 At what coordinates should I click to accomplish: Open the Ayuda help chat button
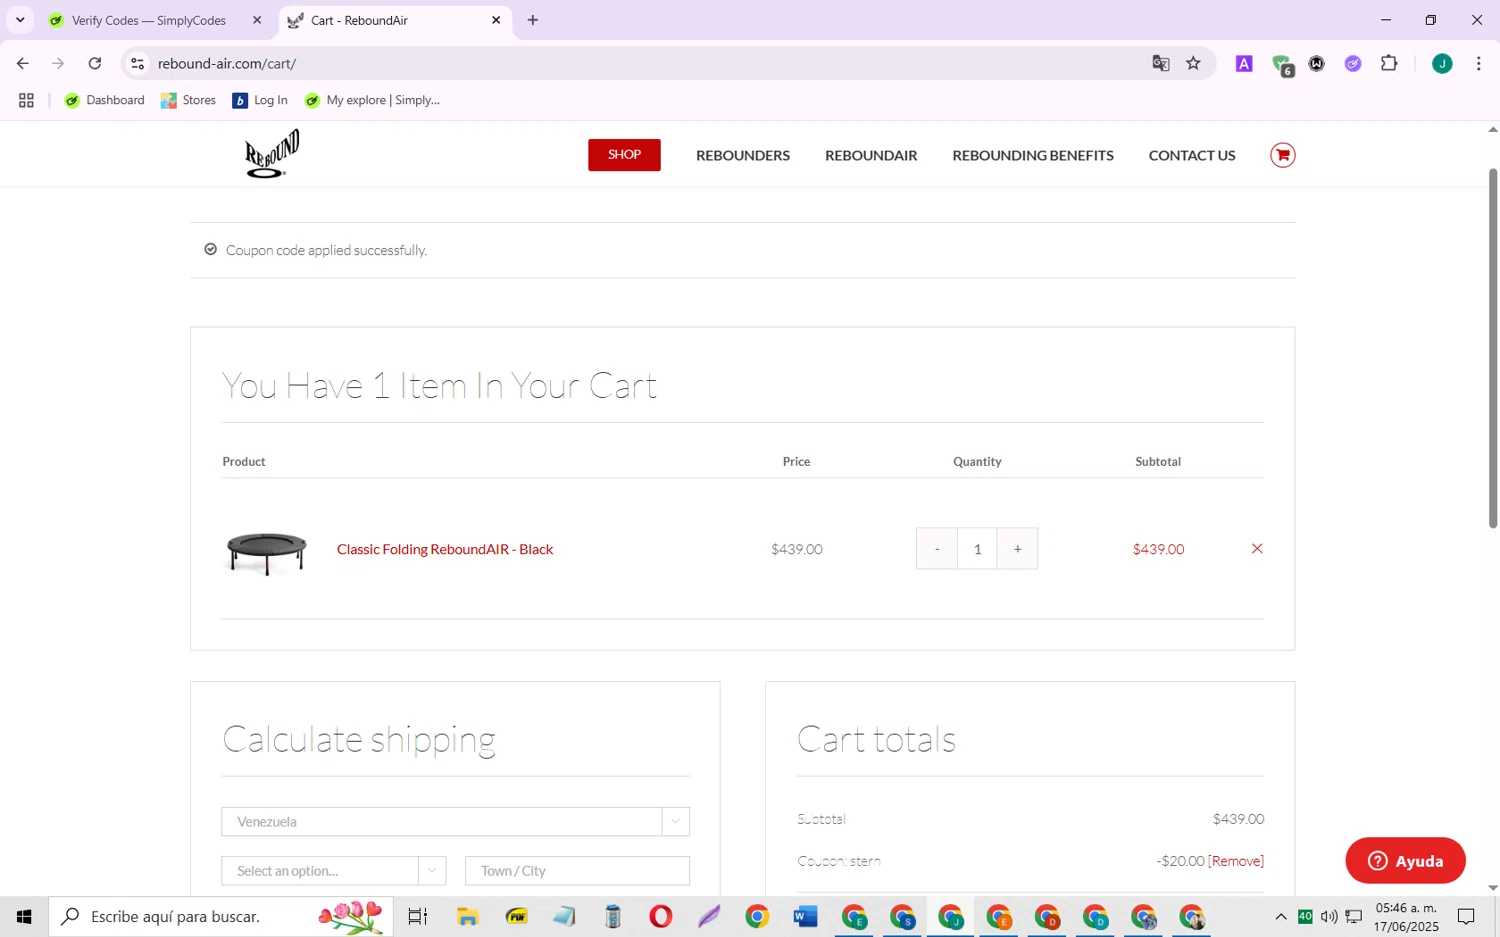(x=1405, y=861)
